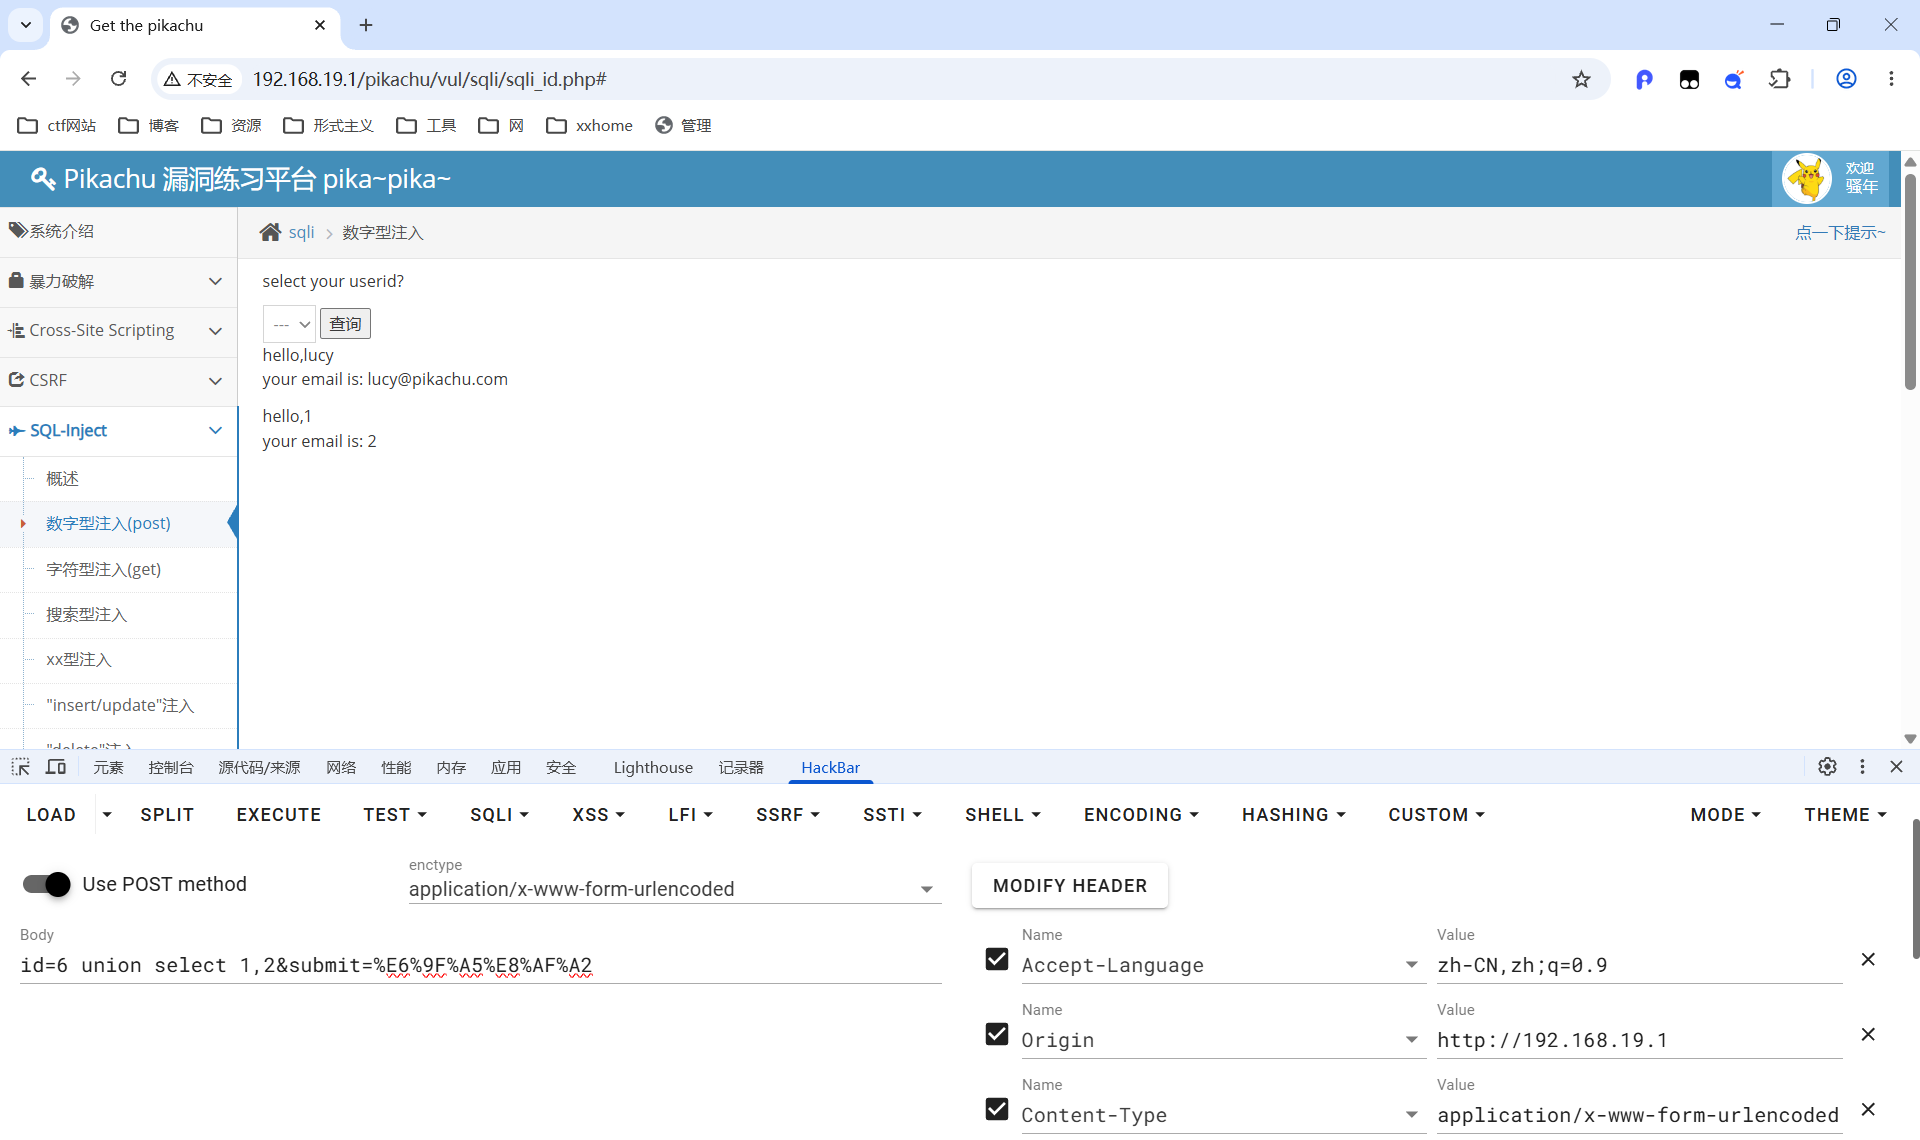
Task: Open the Chrome profile icon
Action: 1846,79
